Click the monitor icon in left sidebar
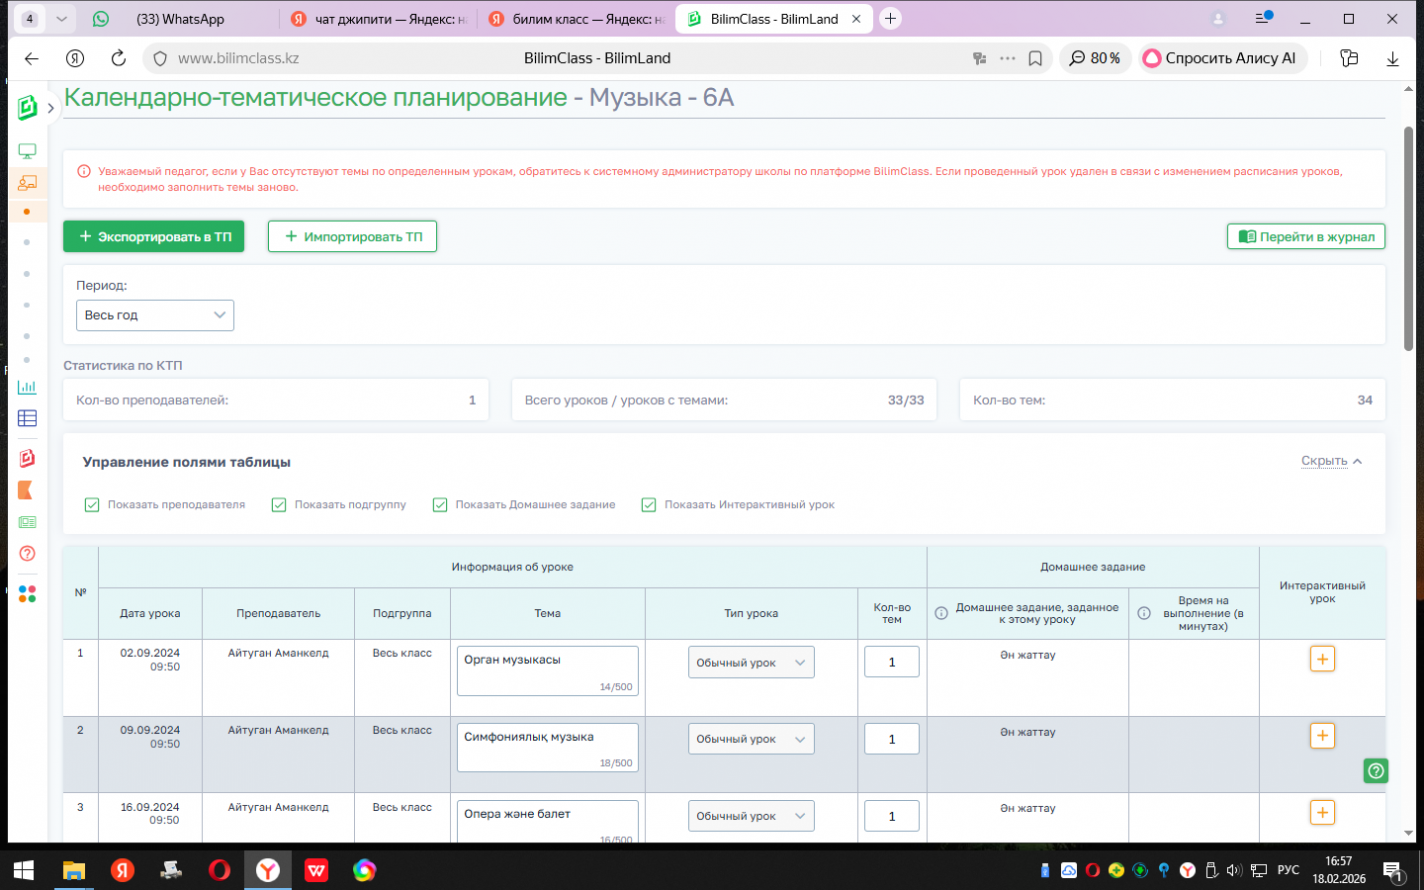The image size is (1424, 890). 27,151
